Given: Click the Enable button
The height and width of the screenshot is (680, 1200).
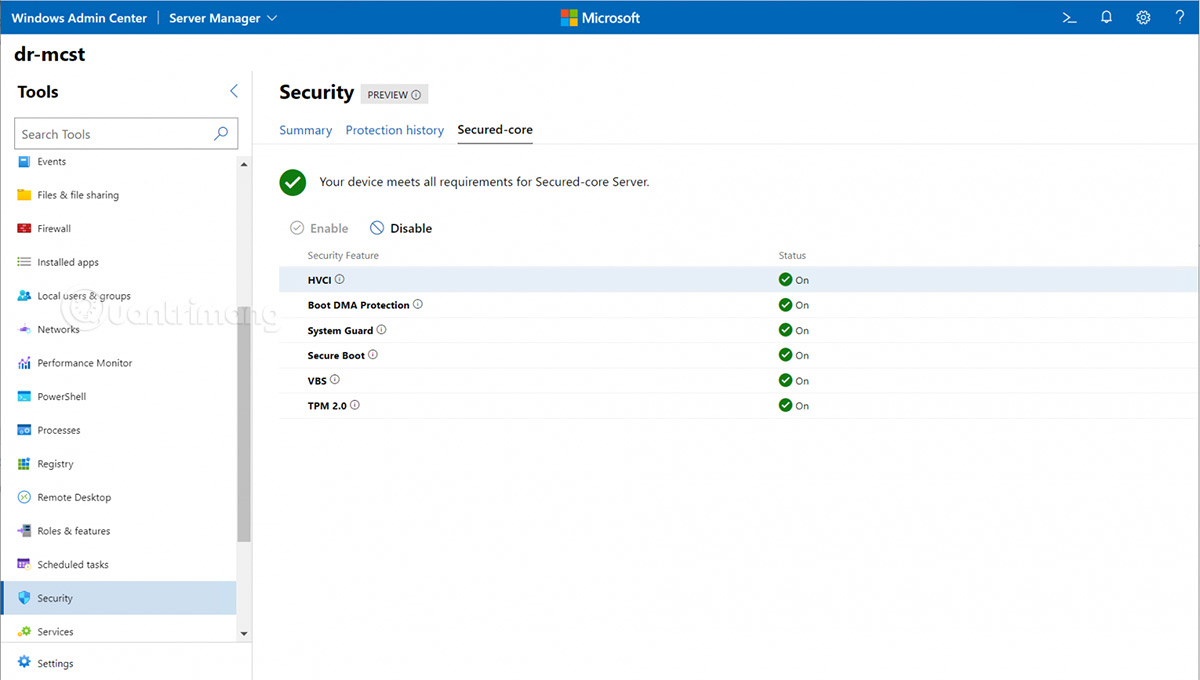Looking at the screenshot, I should pos(319,227).
